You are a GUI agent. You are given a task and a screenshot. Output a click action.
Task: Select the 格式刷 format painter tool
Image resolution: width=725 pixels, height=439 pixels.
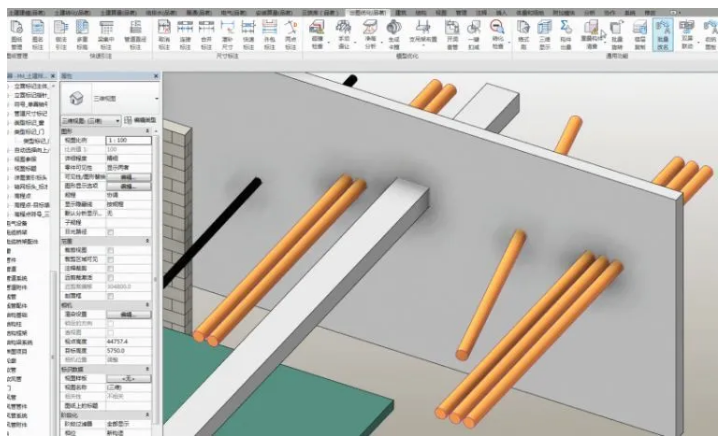point(523,35)
